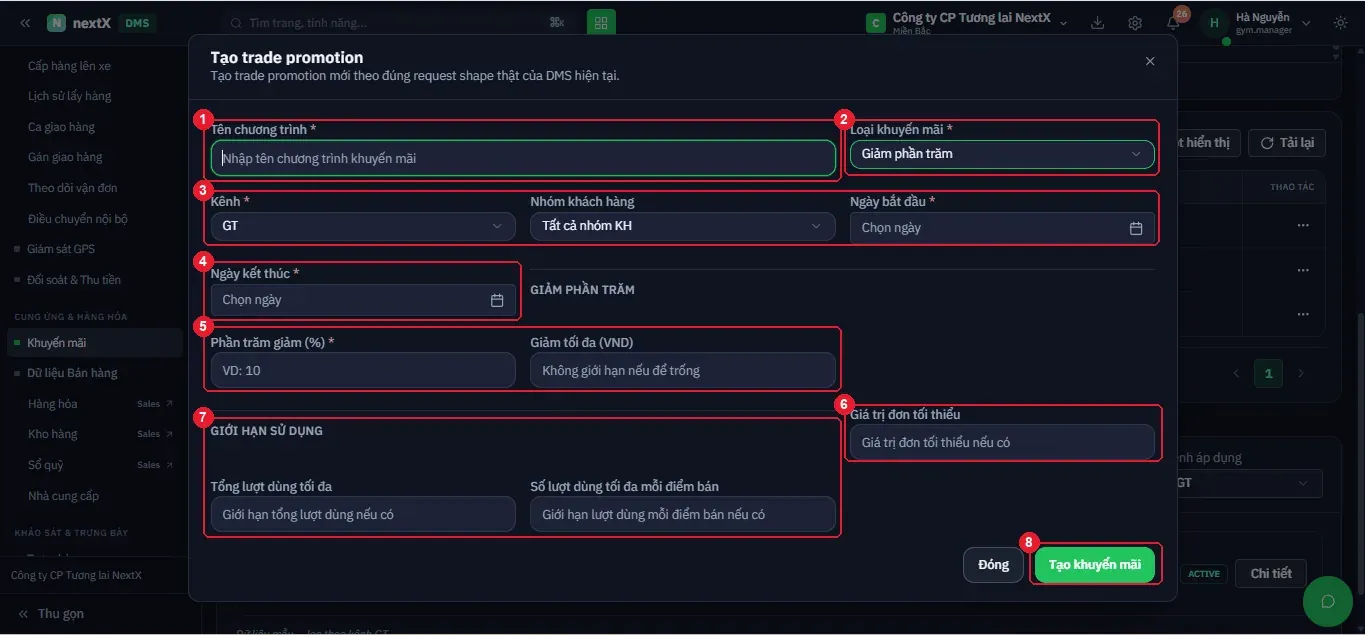Screen dimensions: 1365x635
Task: Click the Giảm tối đa (VND) field
Action: (x=683, y=370)
